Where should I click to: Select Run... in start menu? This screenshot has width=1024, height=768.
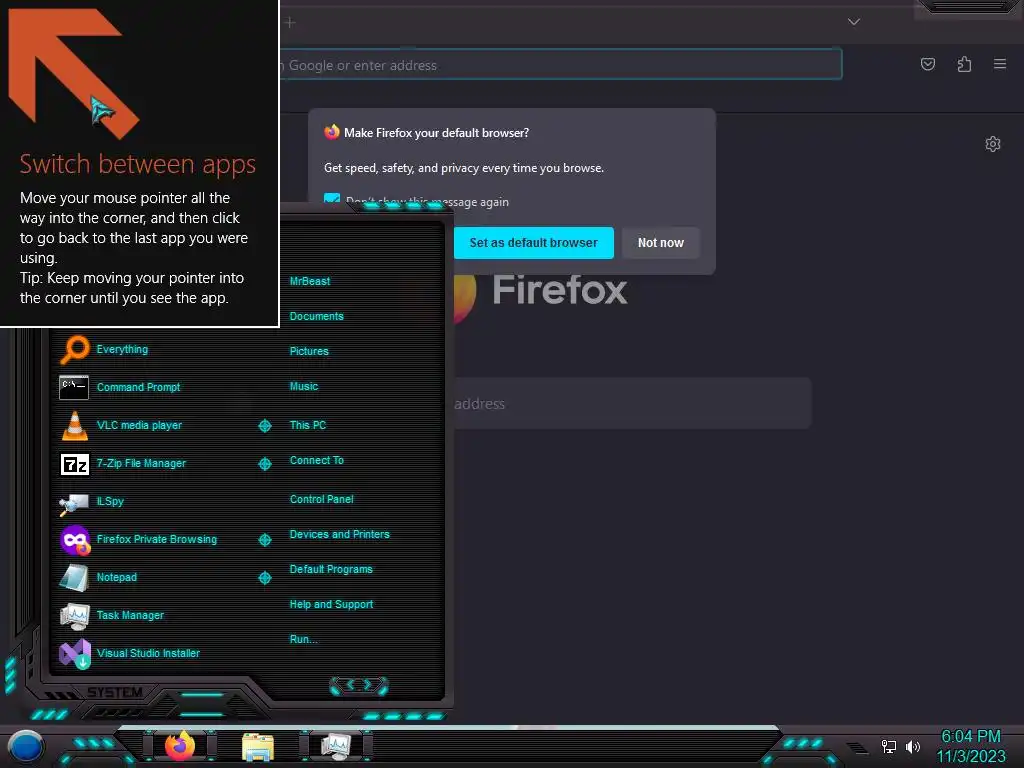[303, 639]
